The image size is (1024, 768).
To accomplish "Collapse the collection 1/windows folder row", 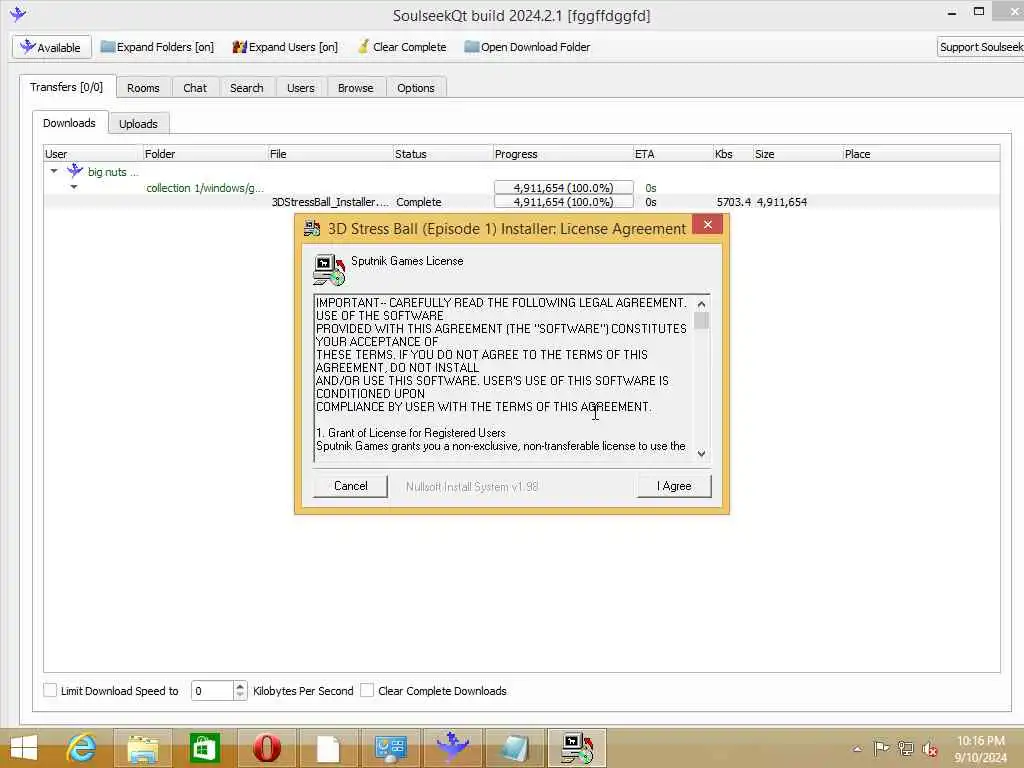I will (74, 187).
